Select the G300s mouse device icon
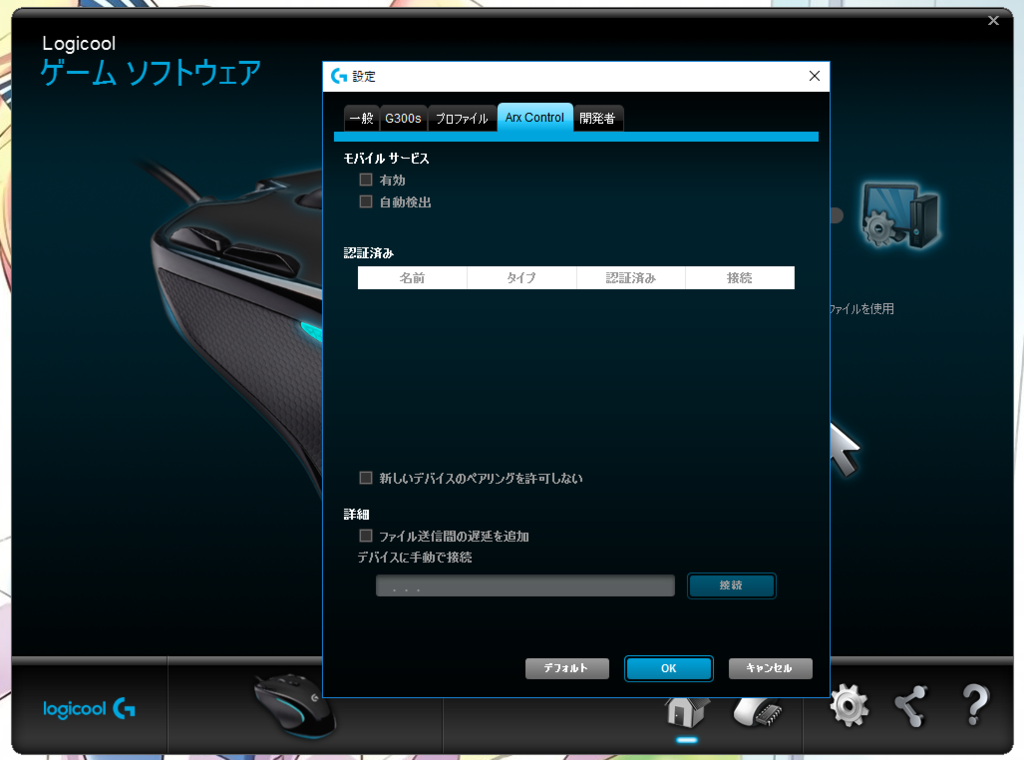Screen dimensions: 1024x760 [x=295, y=705]
